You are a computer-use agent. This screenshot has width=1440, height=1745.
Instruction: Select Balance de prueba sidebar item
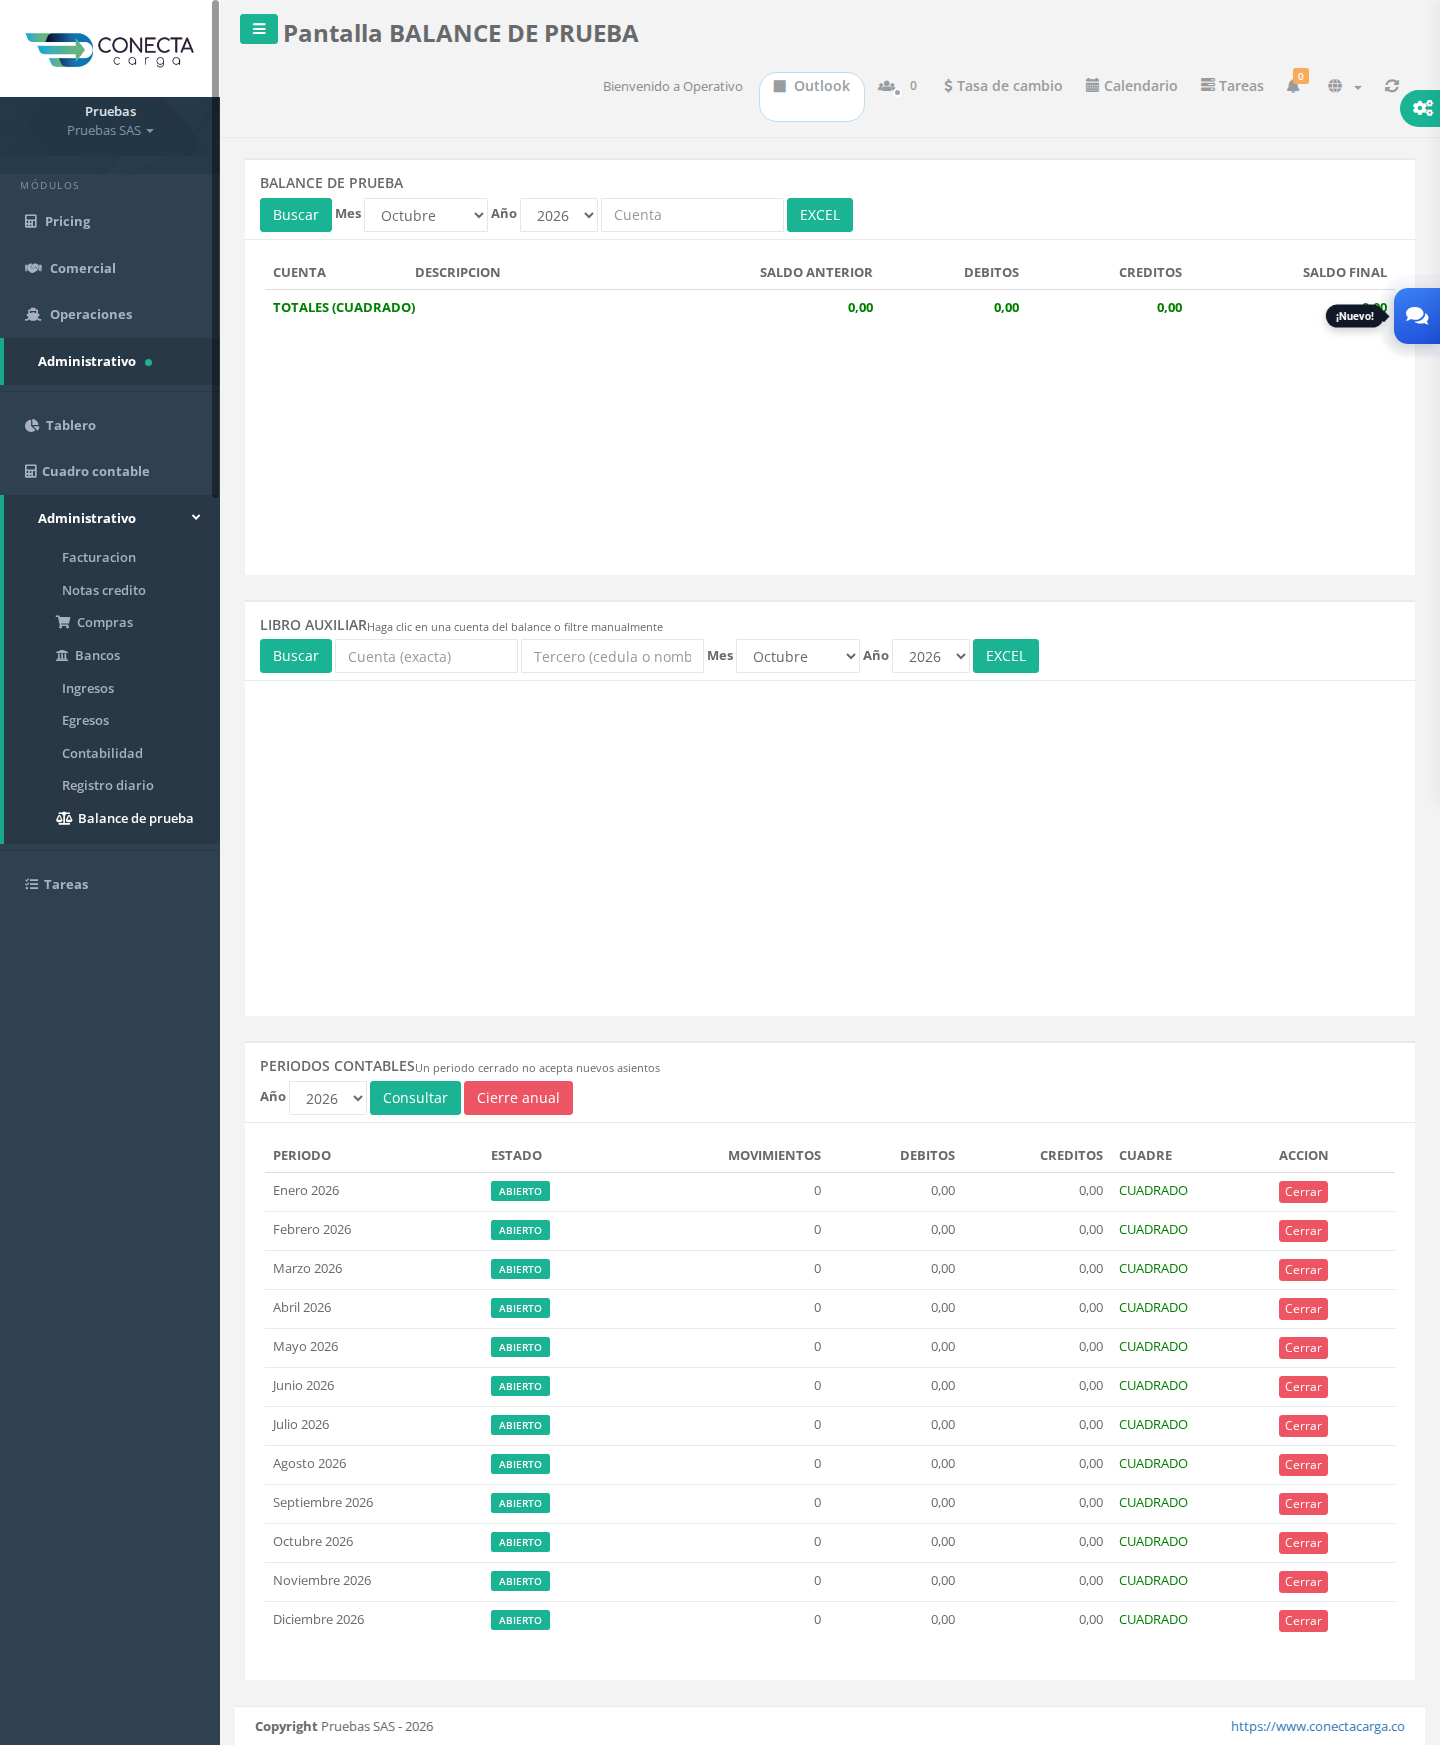(125, 818)
